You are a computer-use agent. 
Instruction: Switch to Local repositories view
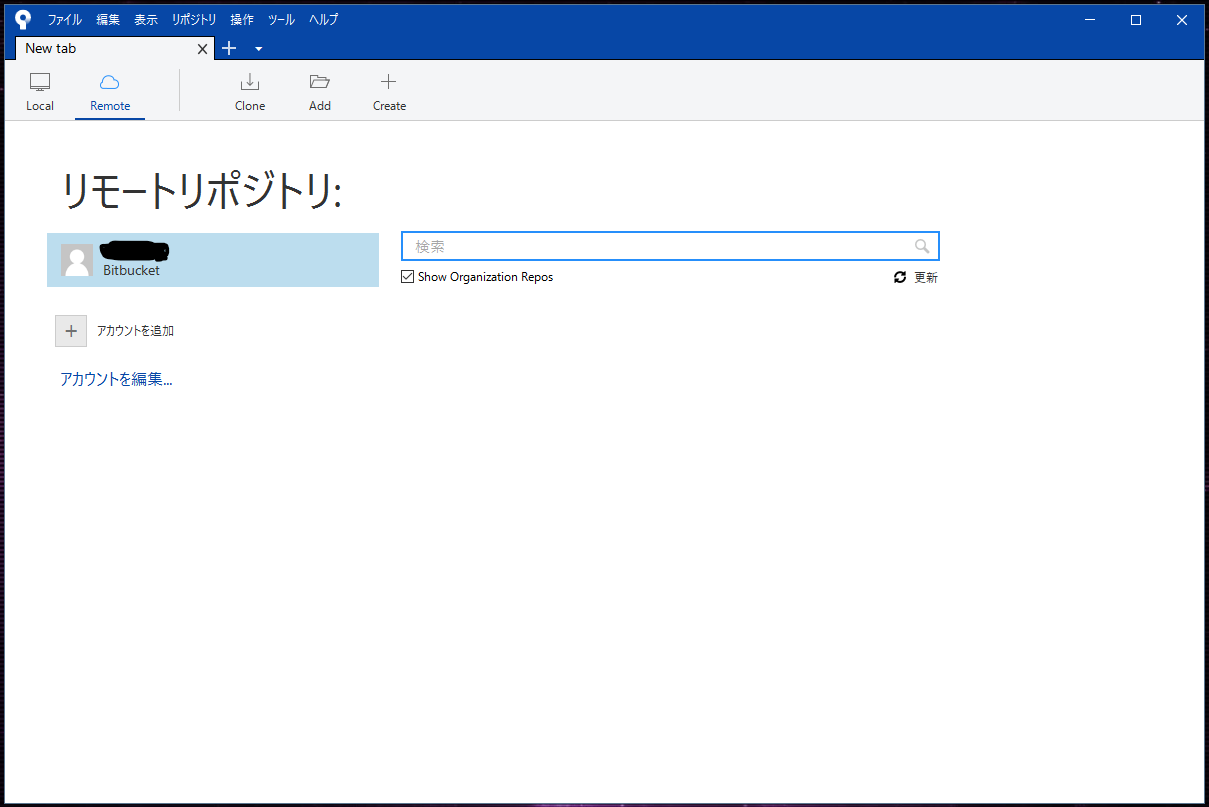(40, 92)
